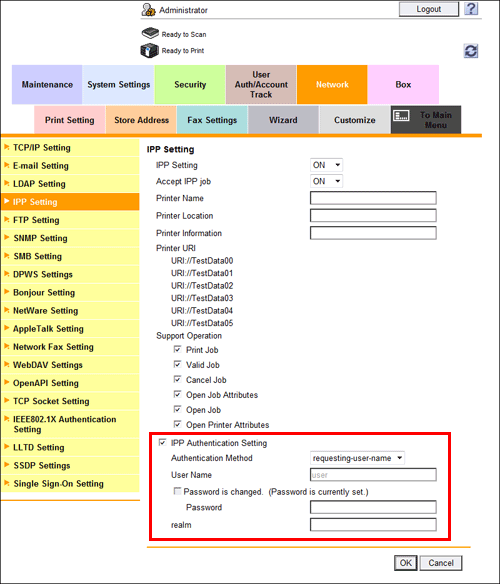Viewport: 500px width, 584px height.
Task: Uncheck the Open Job checkbox
Action: (x=178, y=409)
